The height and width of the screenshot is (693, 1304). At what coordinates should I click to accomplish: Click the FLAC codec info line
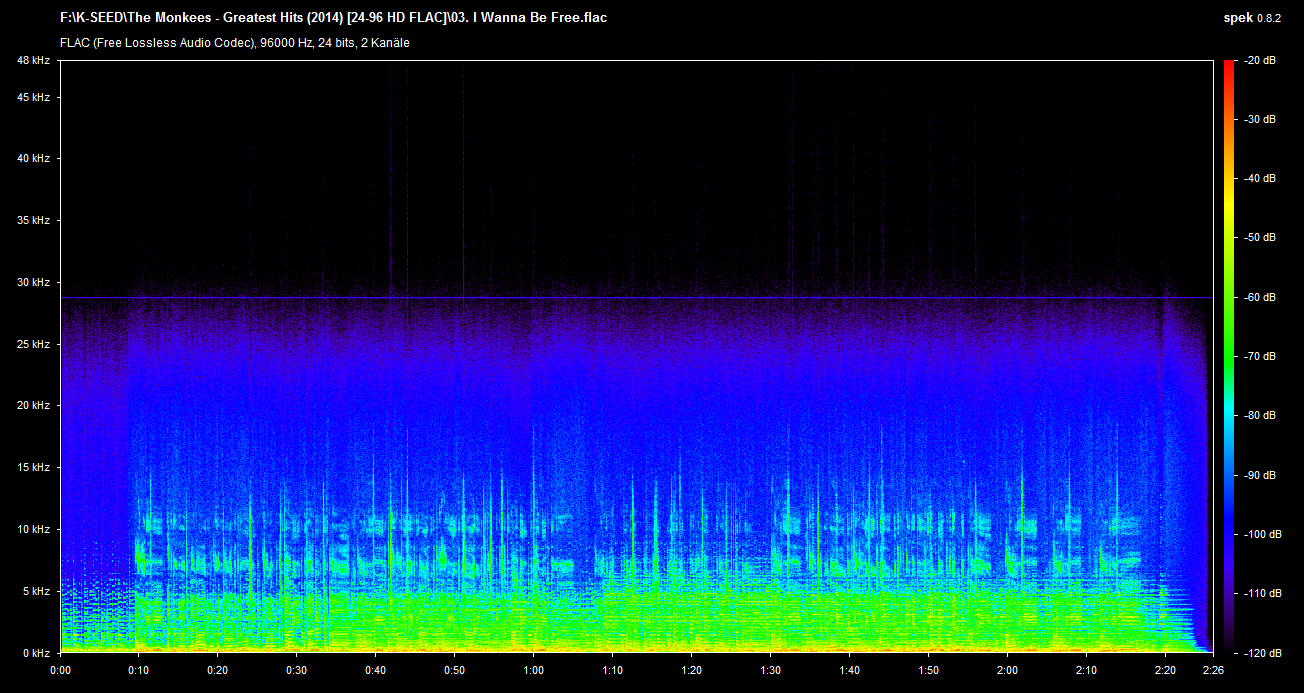coord(235,43)
